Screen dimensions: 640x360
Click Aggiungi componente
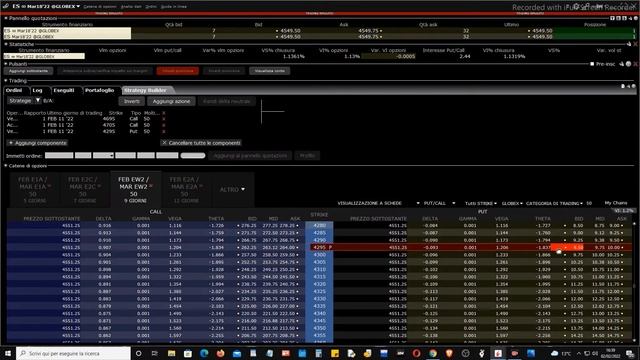38,143
